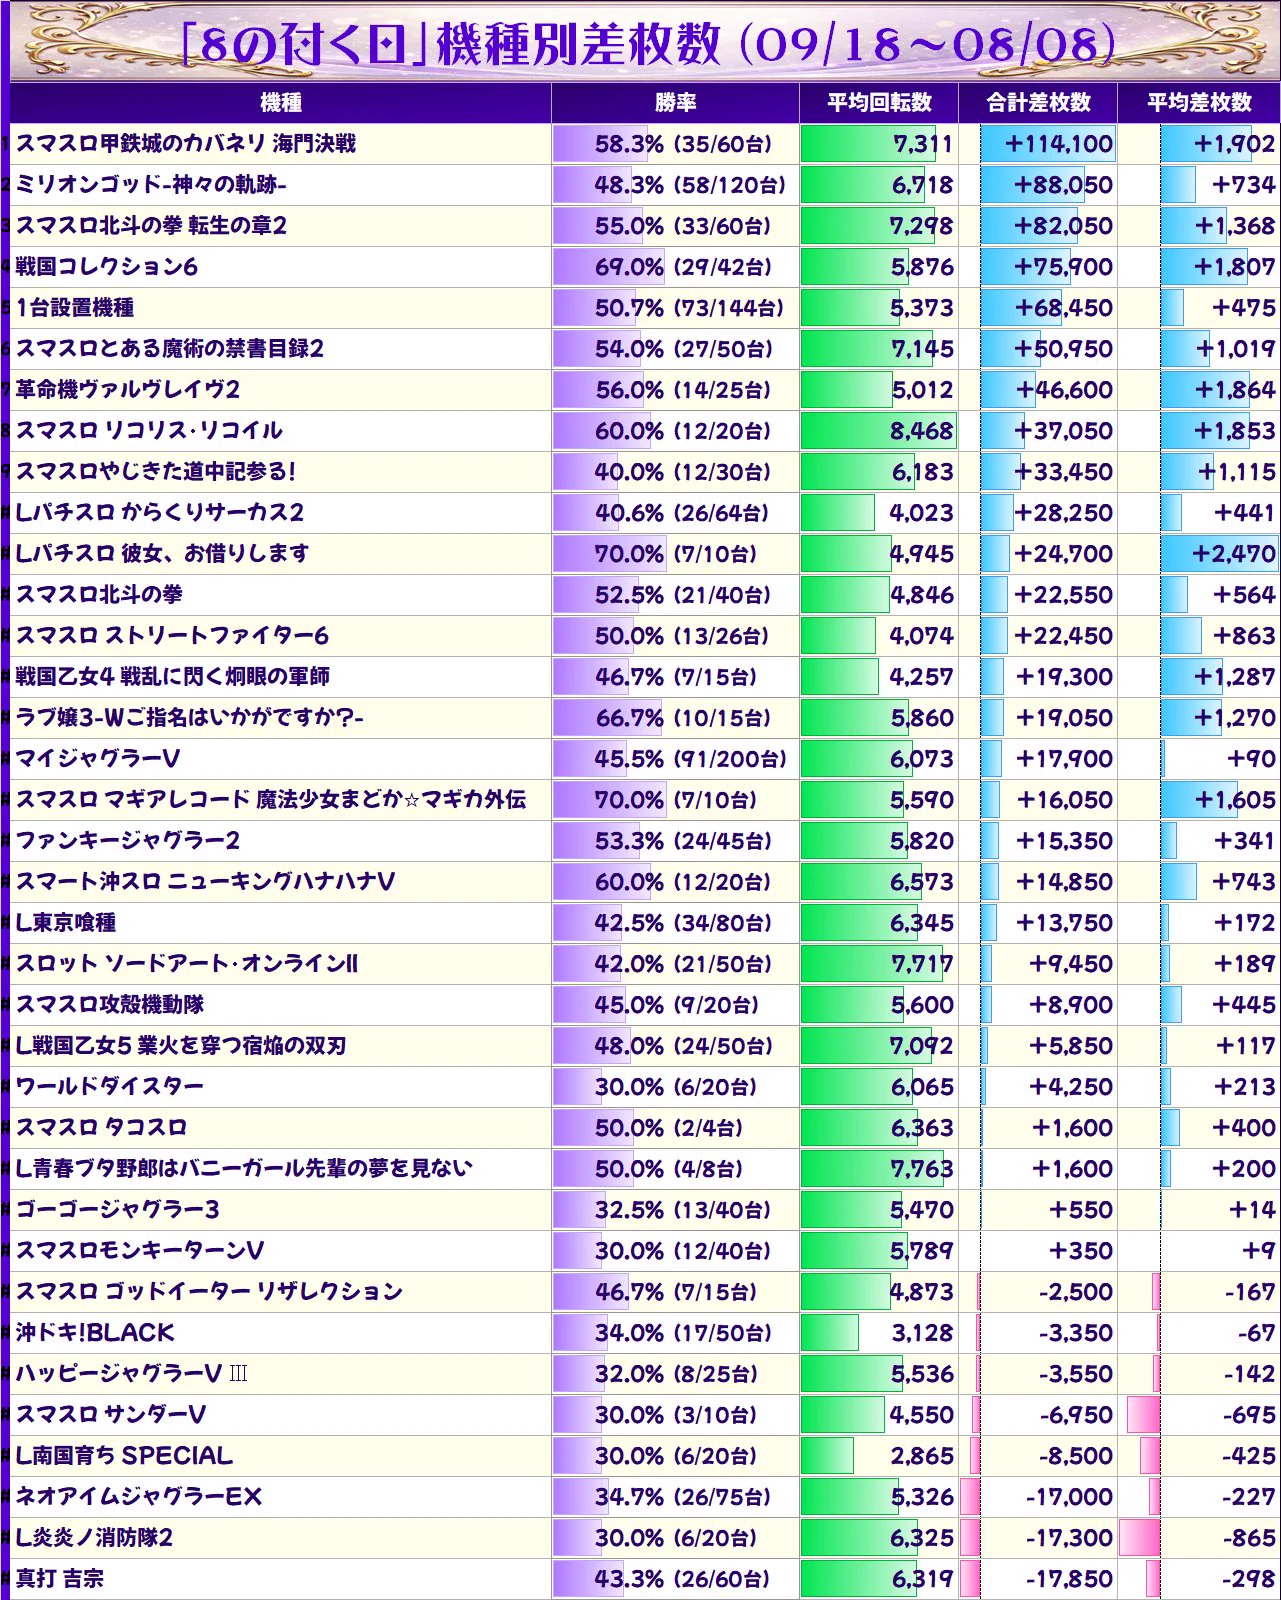The width and height of the screenshot is (1281, 1600).
Task: Select Lパチスロ 彼女、お借りします name
Action: point(162,554)
